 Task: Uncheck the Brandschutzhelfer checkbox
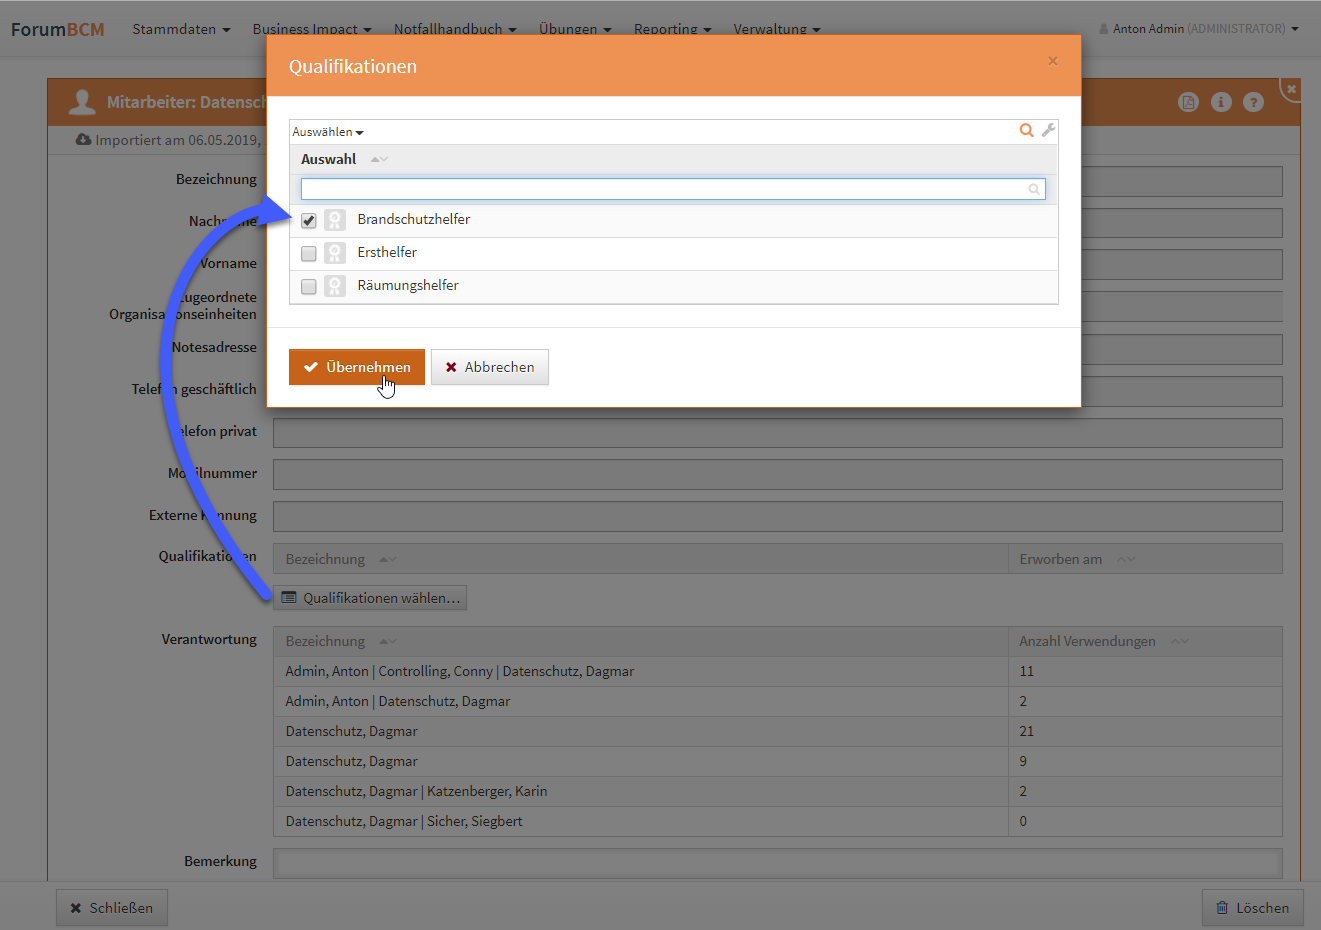(309, 221)
